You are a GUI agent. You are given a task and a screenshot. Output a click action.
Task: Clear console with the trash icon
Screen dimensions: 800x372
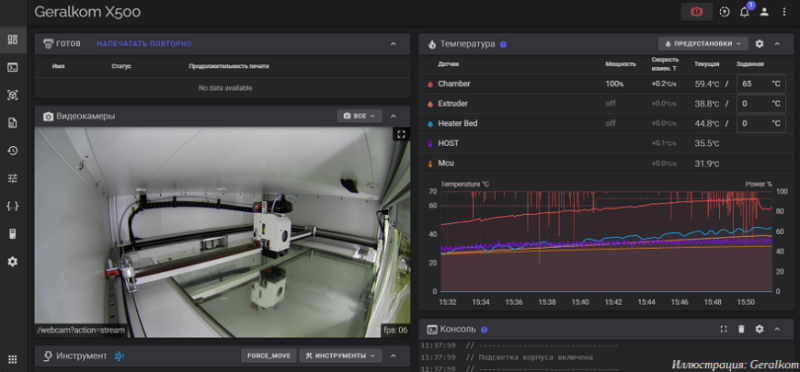click(x=741, y=329)
